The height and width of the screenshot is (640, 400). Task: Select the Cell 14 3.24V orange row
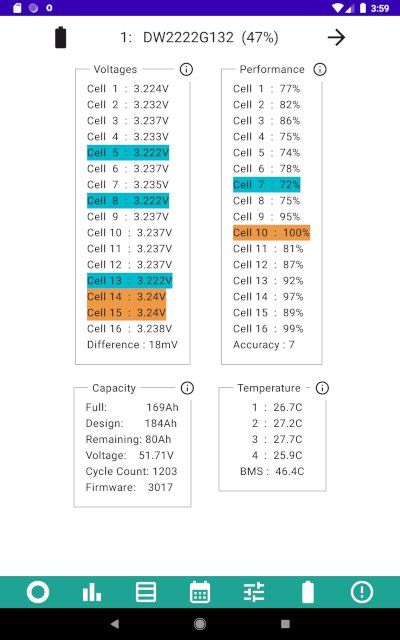click(x=127, y=297)
